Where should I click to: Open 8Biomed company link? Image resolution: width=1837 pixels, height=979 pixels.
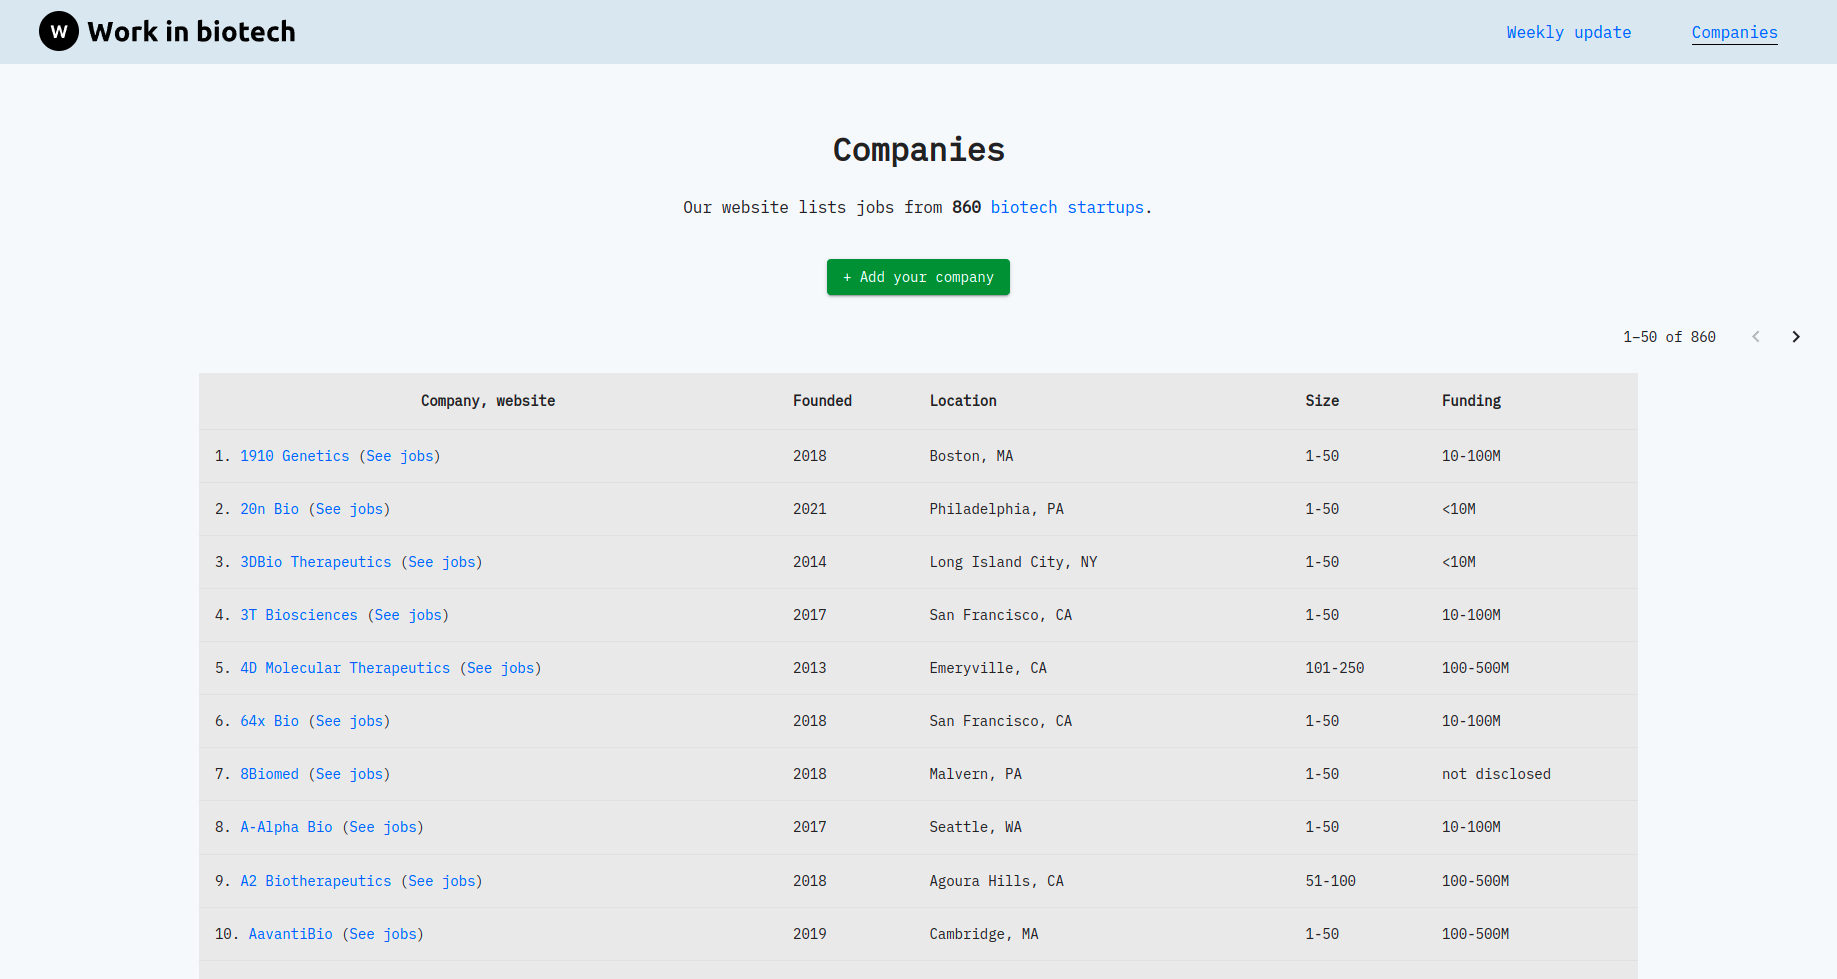point(270,774)
